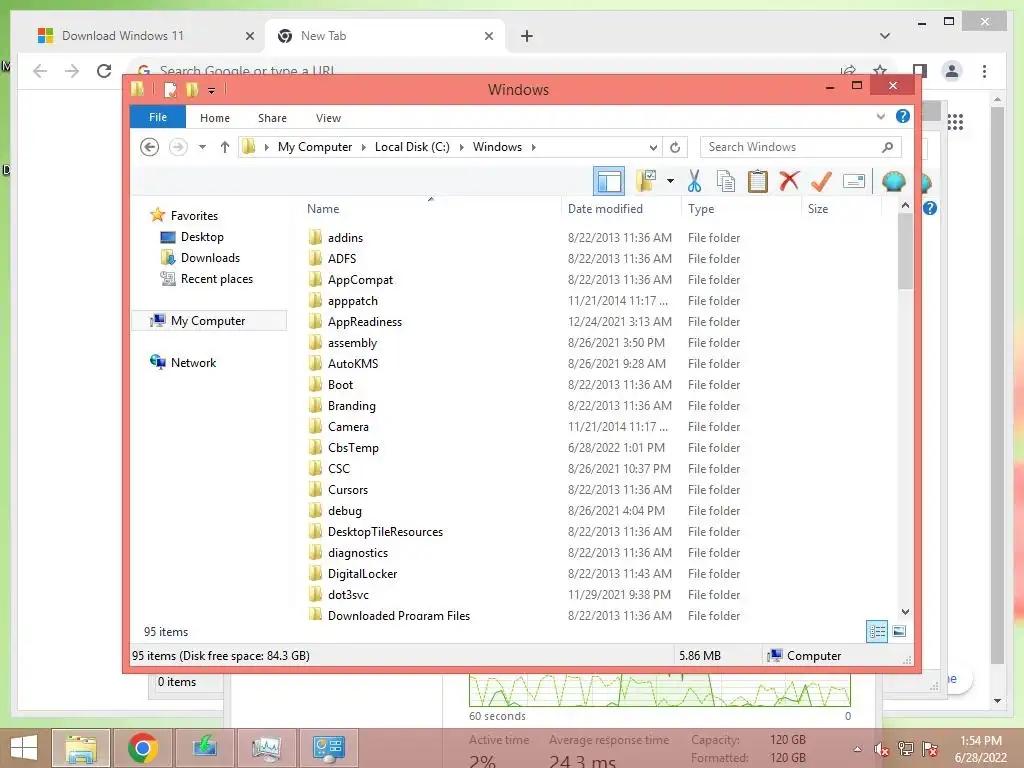The height and width of the screenshot is (768, 1024).
Task: Open Chrome from the taskbar
Action: [x=143, y=748]
